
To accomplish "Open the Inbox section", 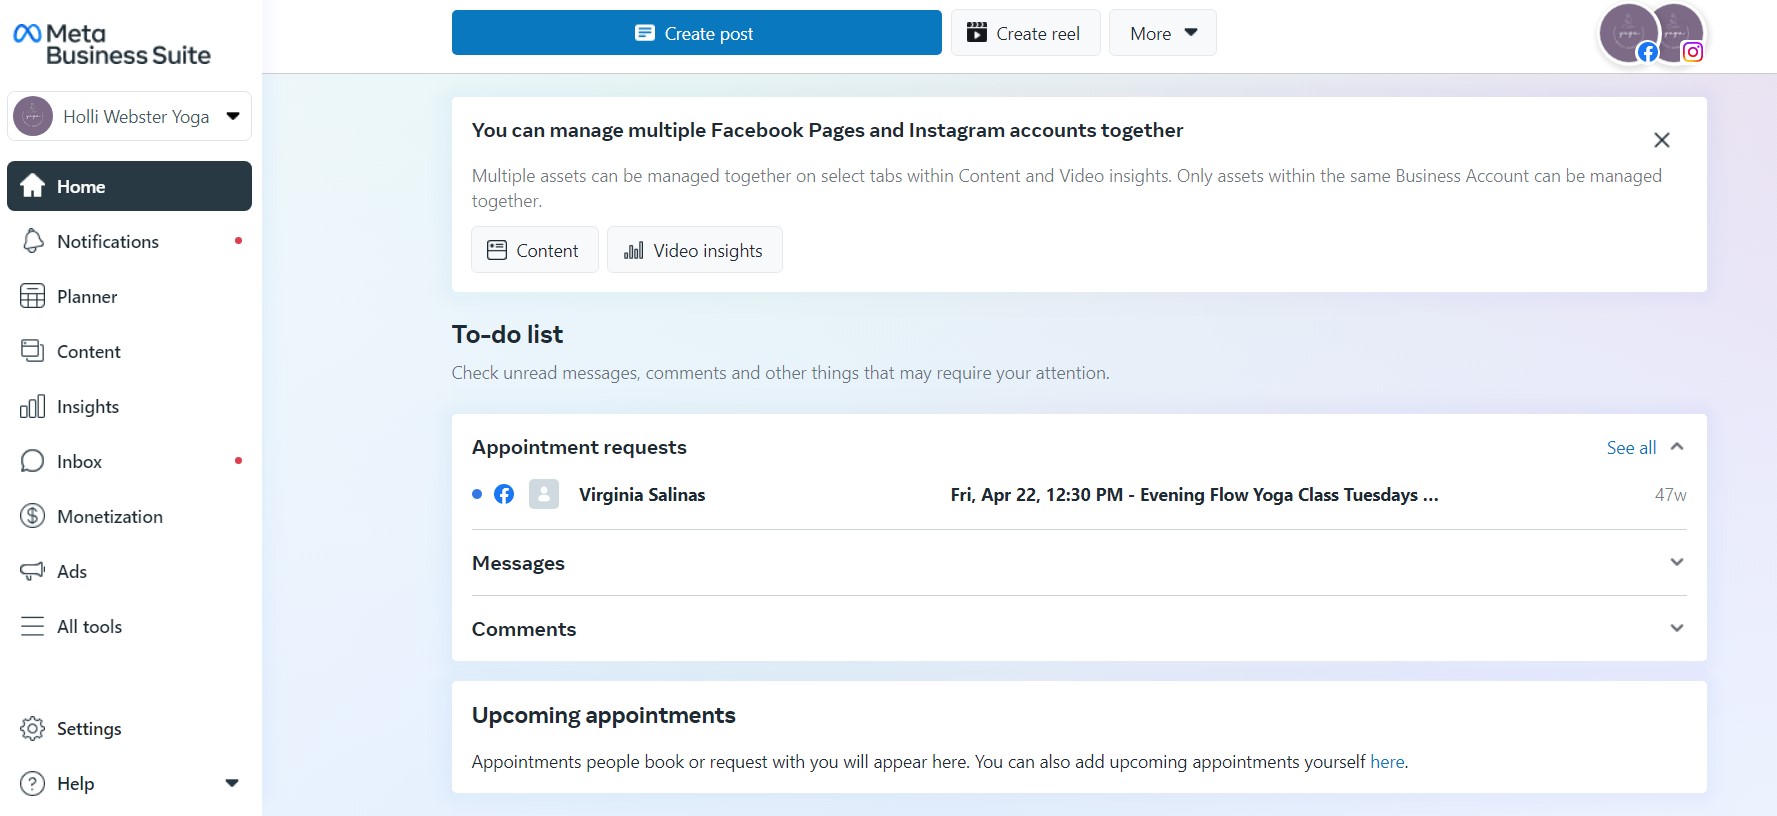I will [129, 461].
